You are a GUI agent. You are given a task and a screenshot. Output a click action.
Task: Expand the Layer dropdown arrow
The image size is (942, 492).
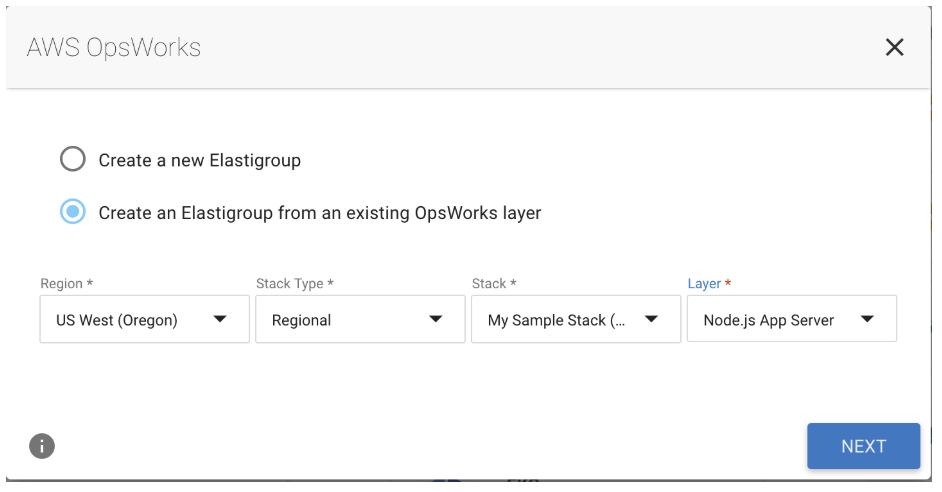(x=867, y=320)
